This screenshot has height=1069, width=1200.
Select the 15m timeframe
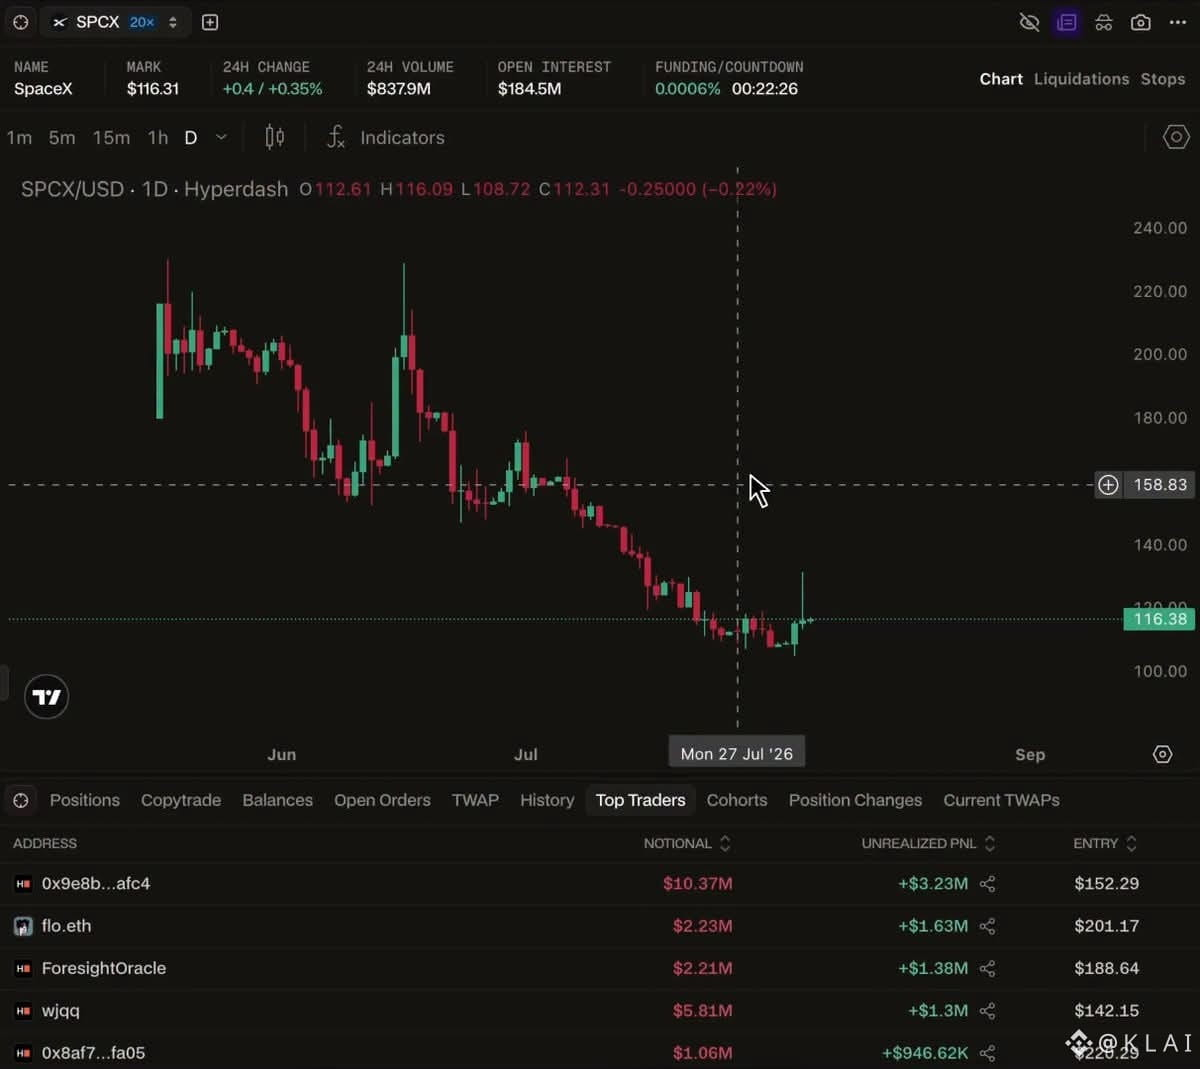[x=111, y=138]
